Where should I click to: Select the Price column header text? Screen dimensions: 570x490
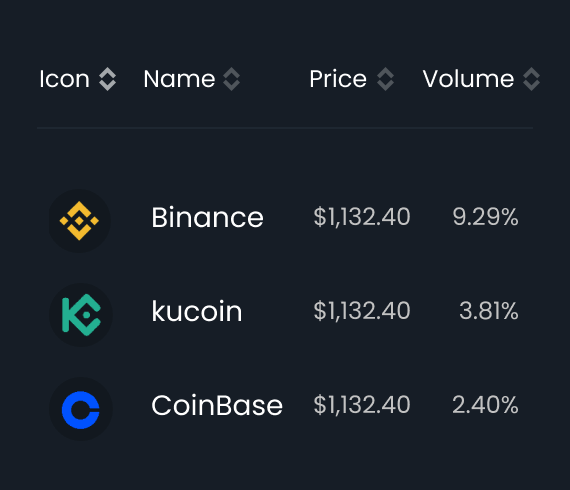(x=338, y=79)
